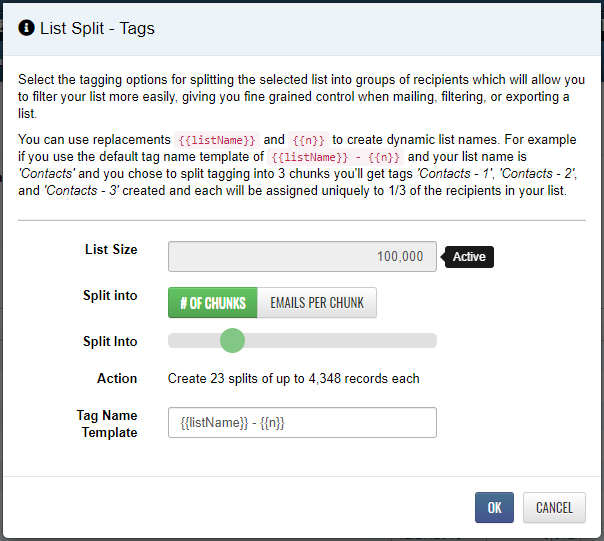Image resolution: width=604 pixels, height=541 pixels.
Task: Click the green slider handle
Action: (x=232, y=341)
